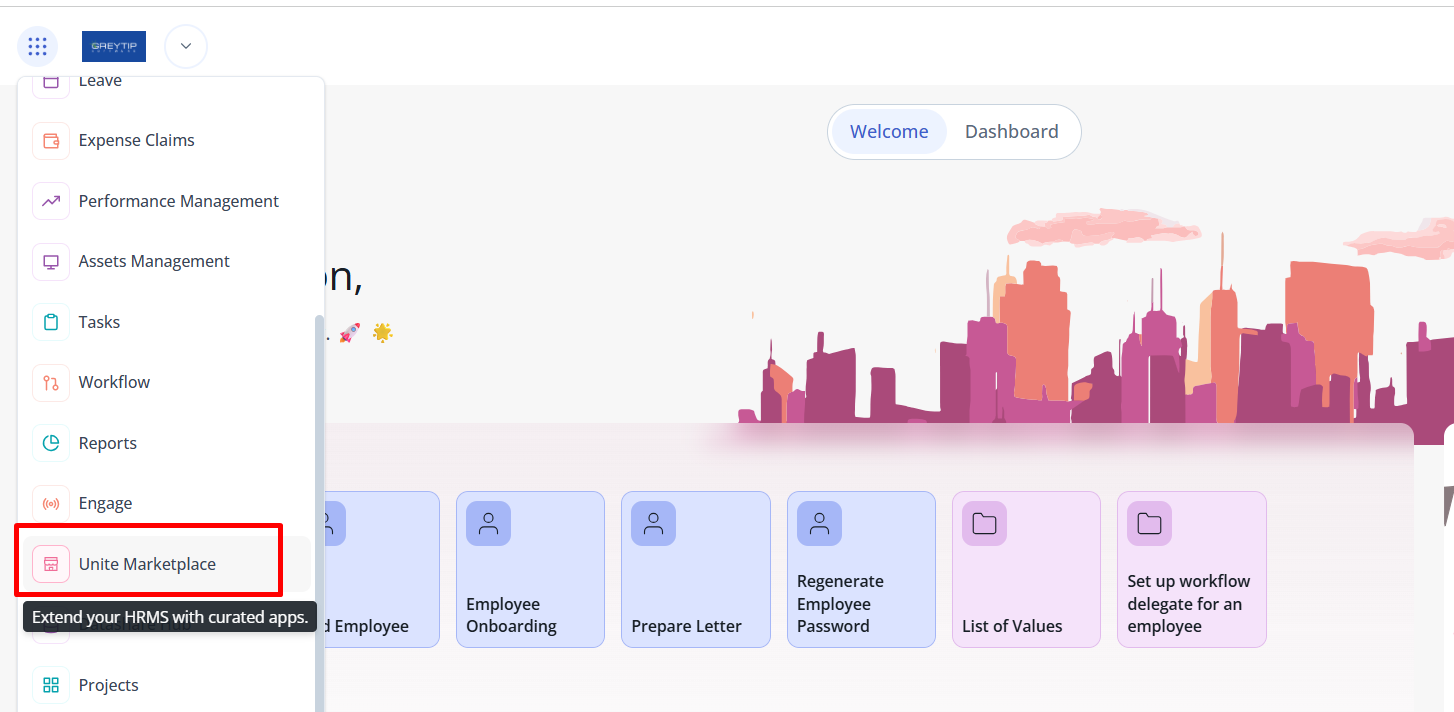Click the Prepare Letter card

695,569
